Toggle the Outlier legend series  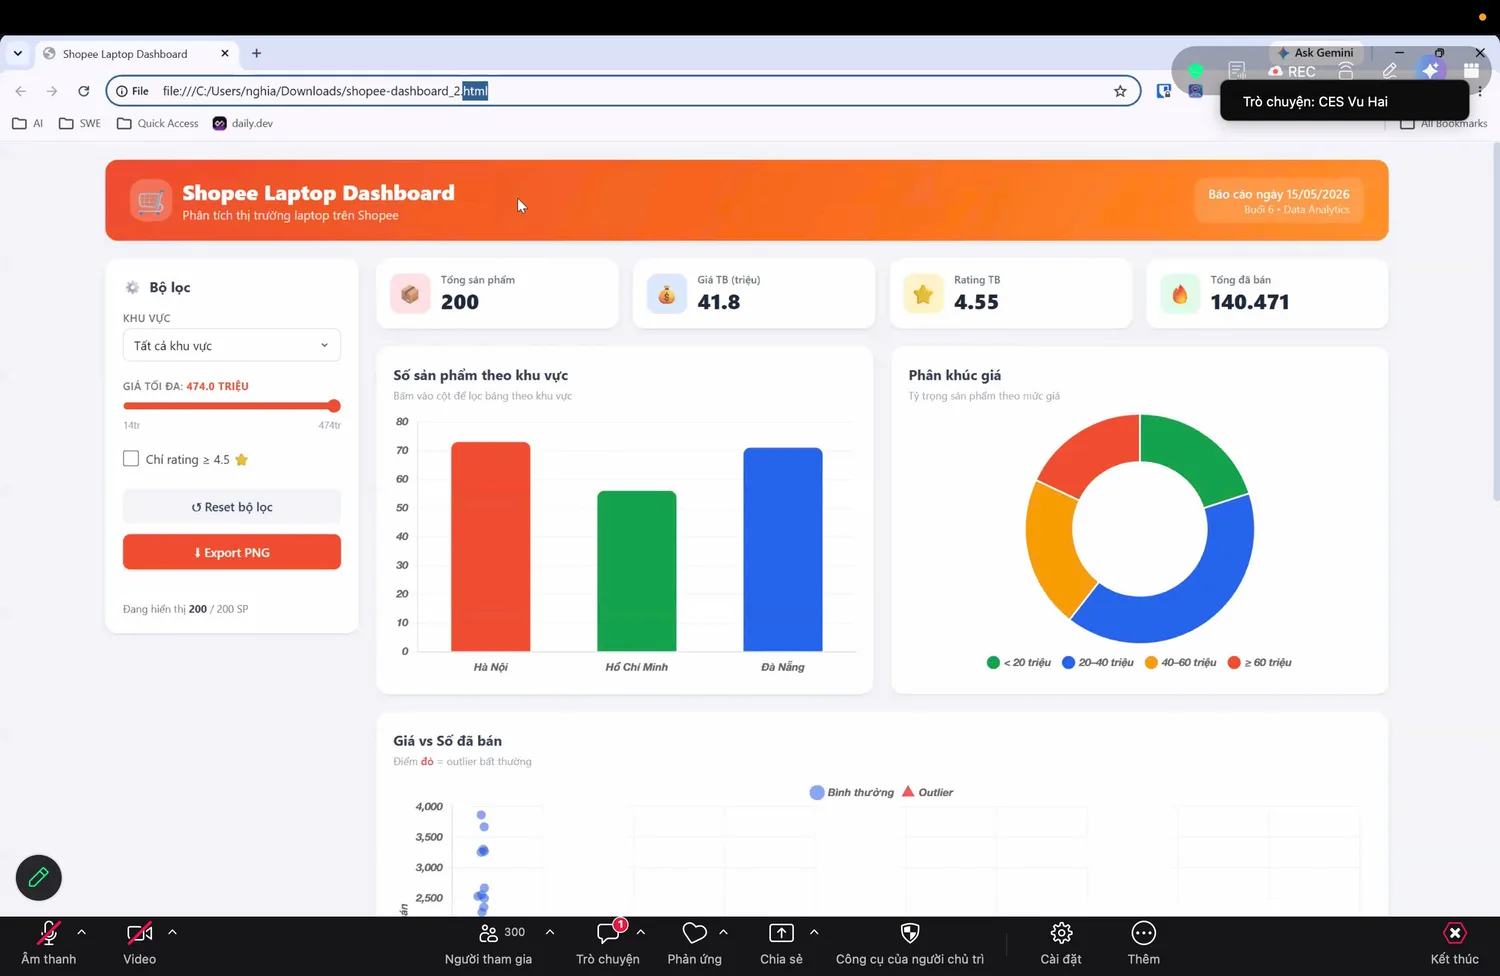point(927,792)
